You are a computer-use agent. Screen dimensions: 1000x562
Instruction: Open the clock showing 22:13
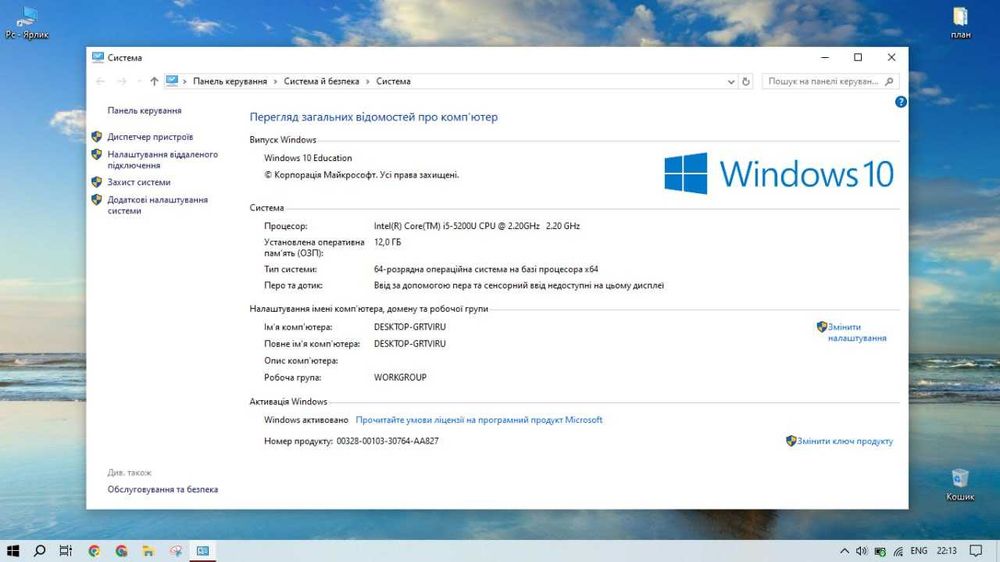[947, 551]
